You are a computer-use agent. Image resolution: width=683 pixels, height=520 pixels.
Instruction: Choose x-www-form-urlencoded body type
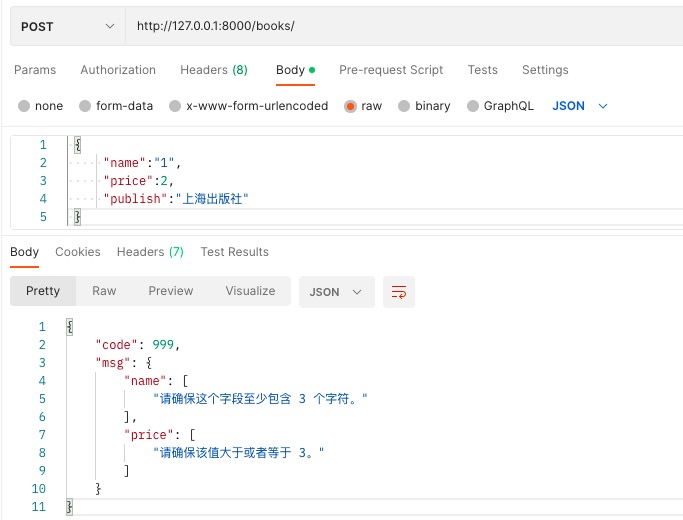pos(175,106)
